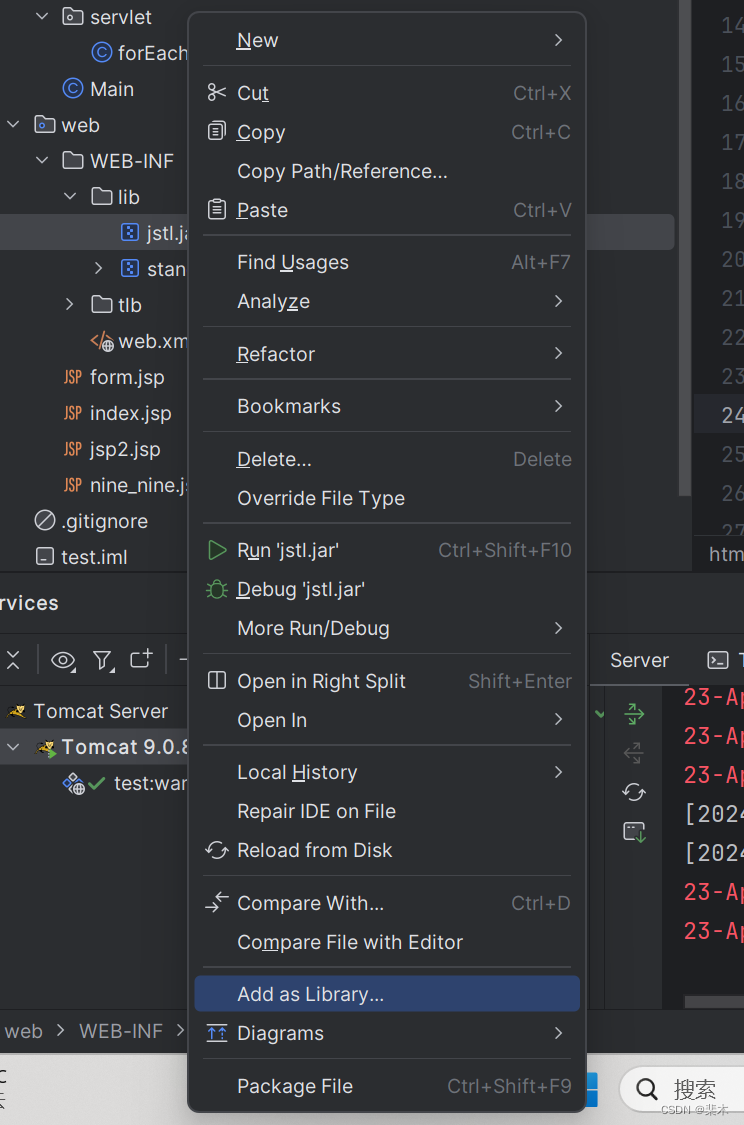This screenshot has width=744, height=1125.
Task: Click the Paste clipboard icon
Action: tap(217, 210)
